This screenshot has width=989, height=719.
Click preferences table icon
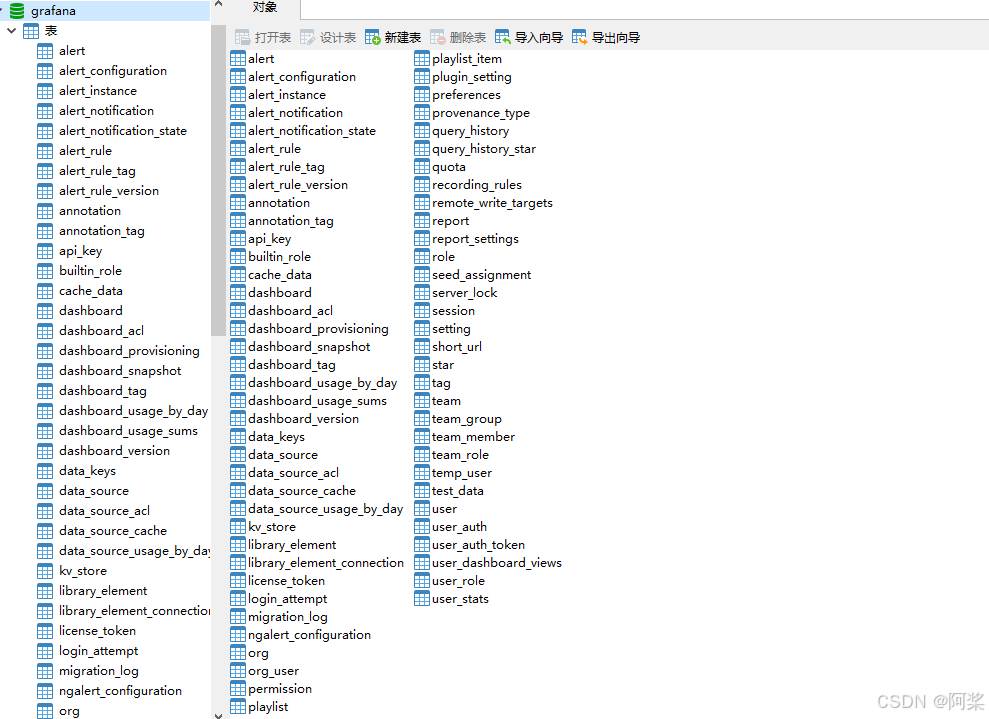click(422, 95)
